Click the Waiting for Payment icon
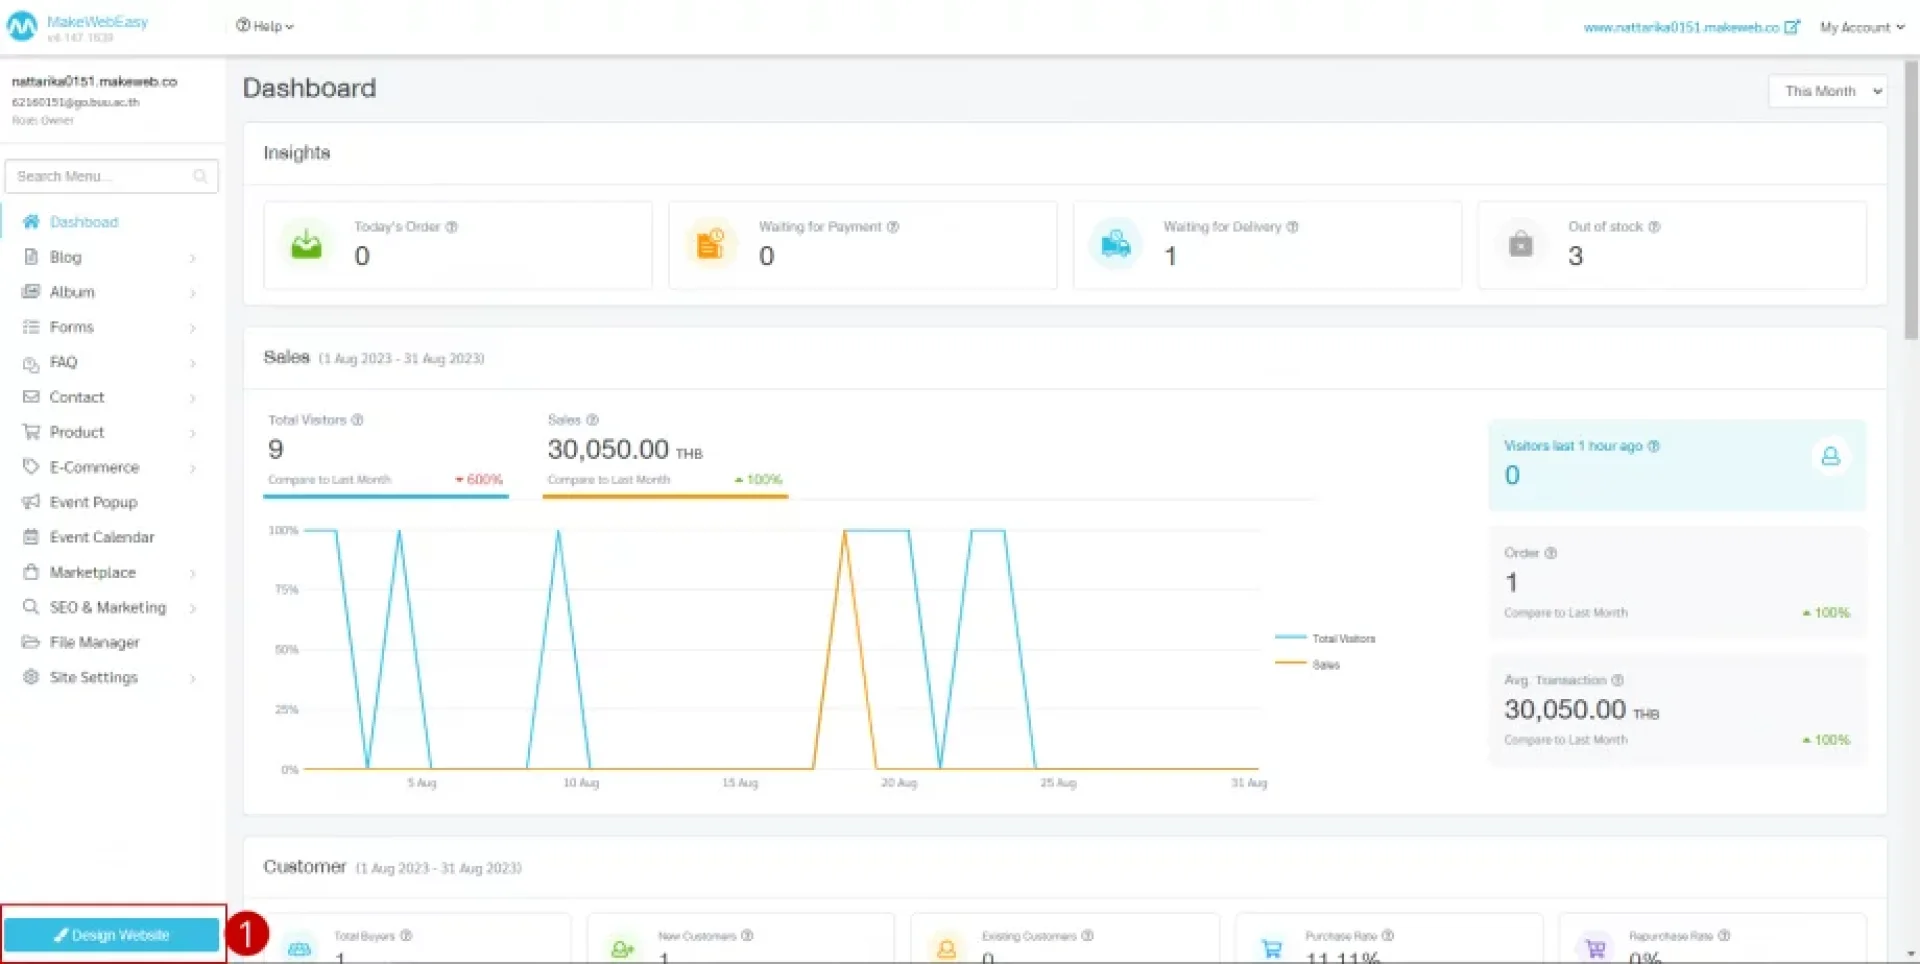 click(x=710, y=244)
